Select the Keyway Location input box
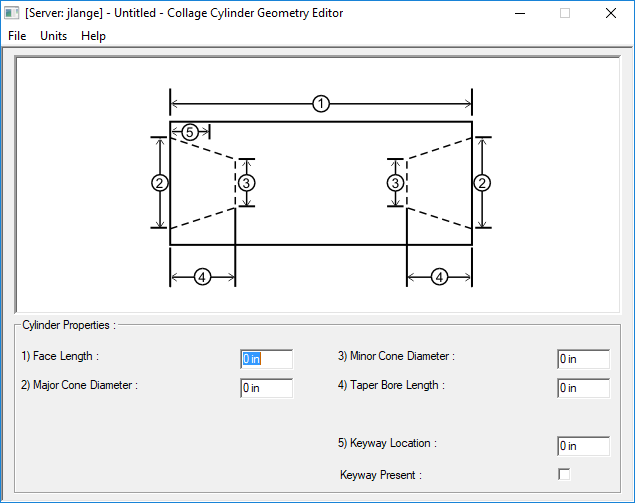 pos(583,446)
